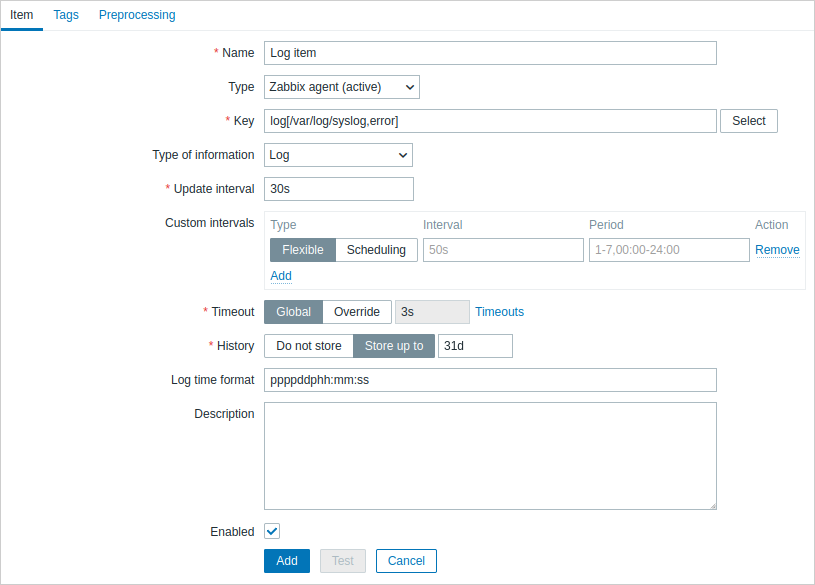Image resolution: width=815 pixels, height=585 pixels.
Task: Uncheck the Enabled checkbox
Action: [272, 532]
